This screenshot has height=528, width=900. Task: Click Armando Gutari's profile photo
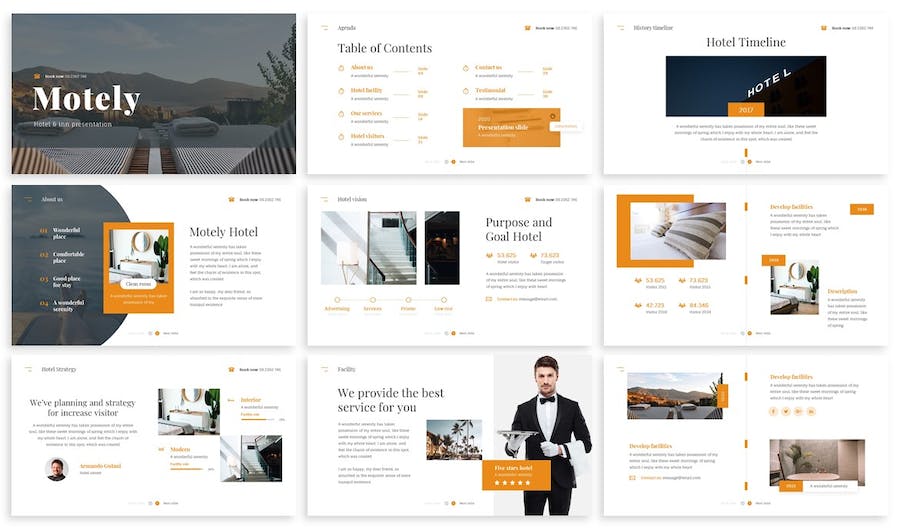[56, 469]
